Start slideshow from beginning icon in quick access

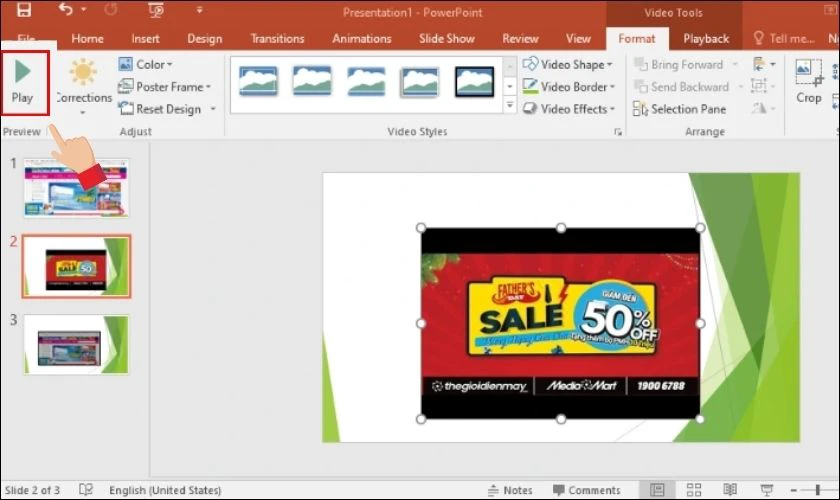(x=156, y=10)
